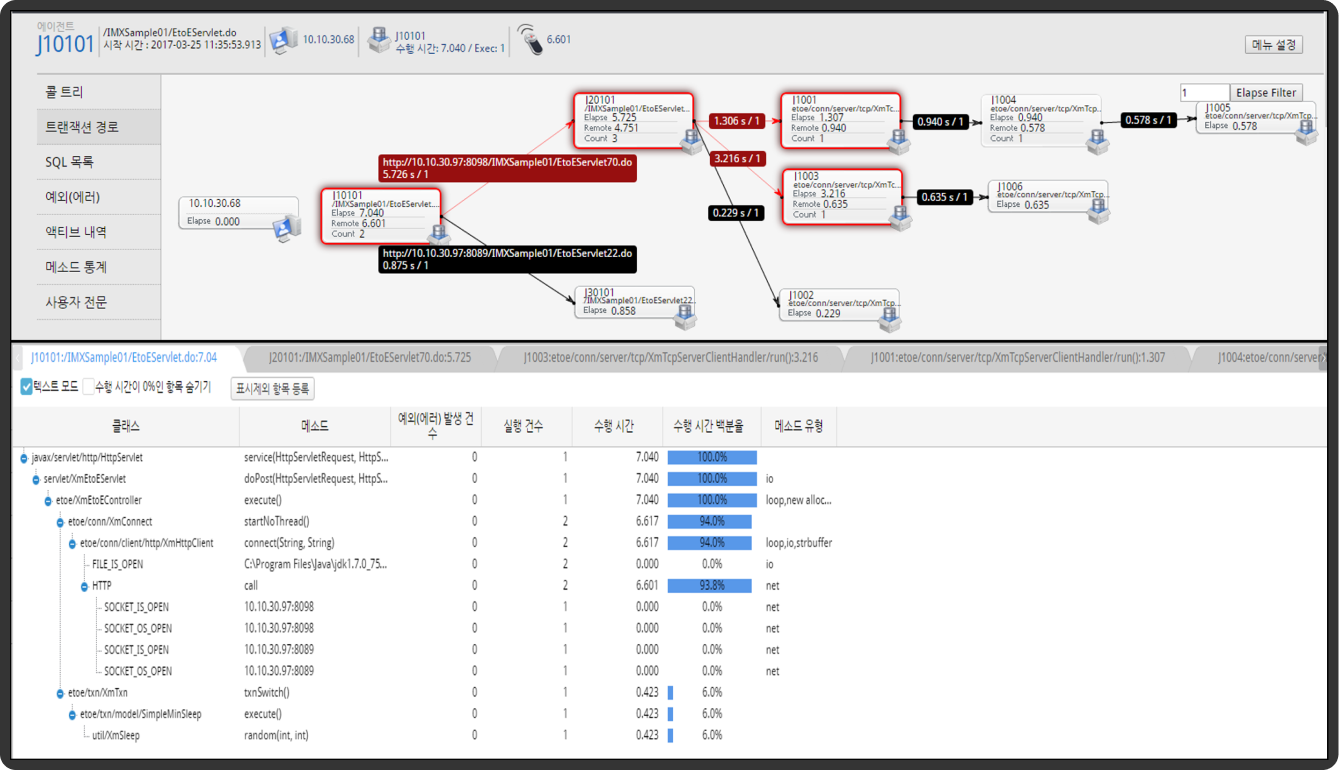Screen dimensions: 1339x770
Task: Switch to the J20101 EtoEServlet70.do tab
Action: click(x=369, y=357)
